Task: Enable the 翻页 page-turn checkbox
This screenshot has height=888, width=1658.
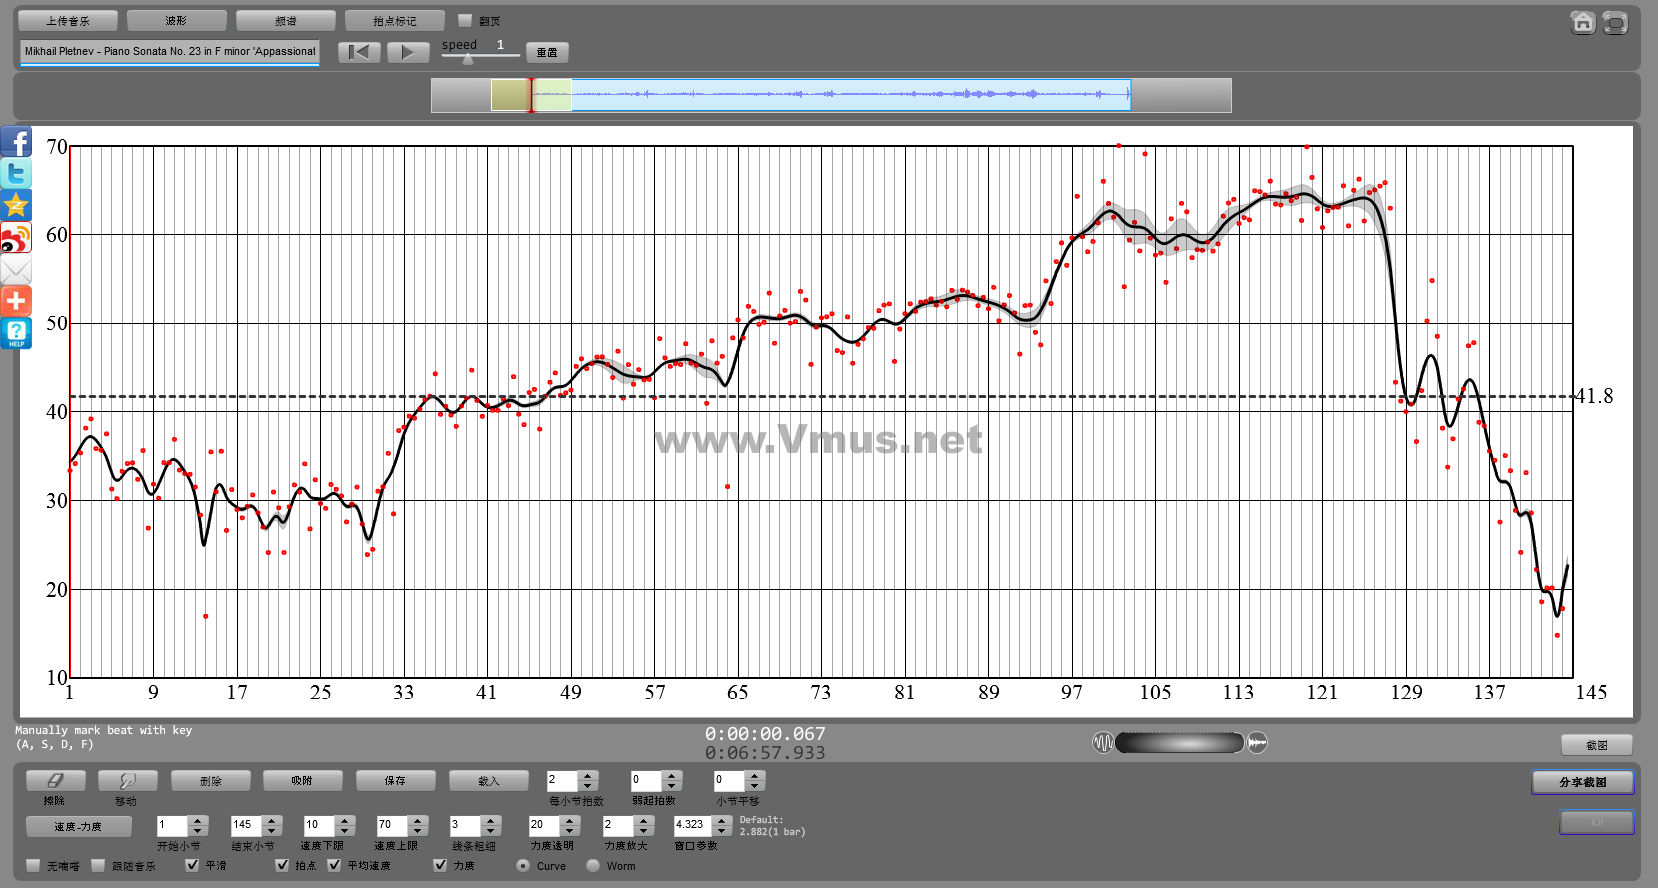Action: point(465,20)
